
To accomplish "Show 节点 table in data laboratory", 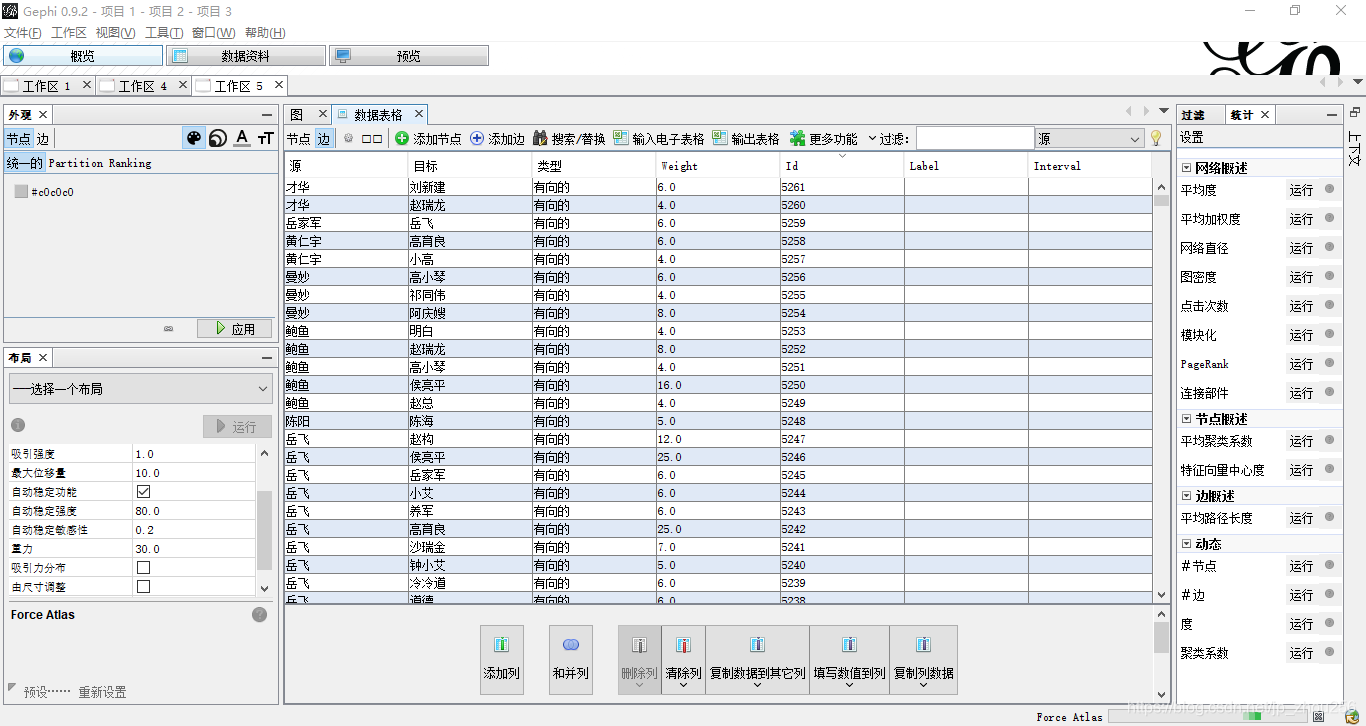I will (x=299, y=139).
